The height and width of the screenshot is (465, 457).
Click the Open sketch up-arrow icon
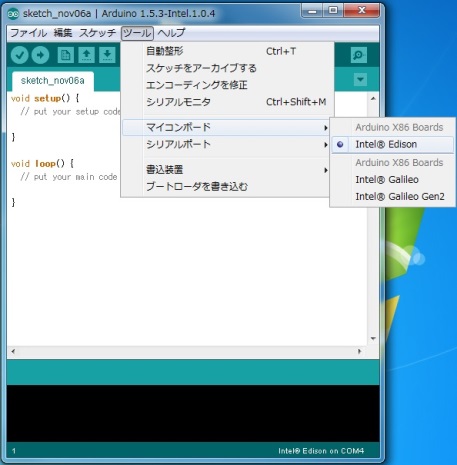pos(86,55)
